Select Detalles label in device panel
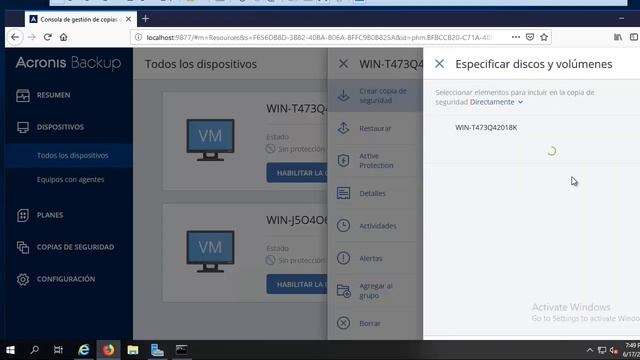The height and width of the screenshot is (360, 640). tap(372, 193)
